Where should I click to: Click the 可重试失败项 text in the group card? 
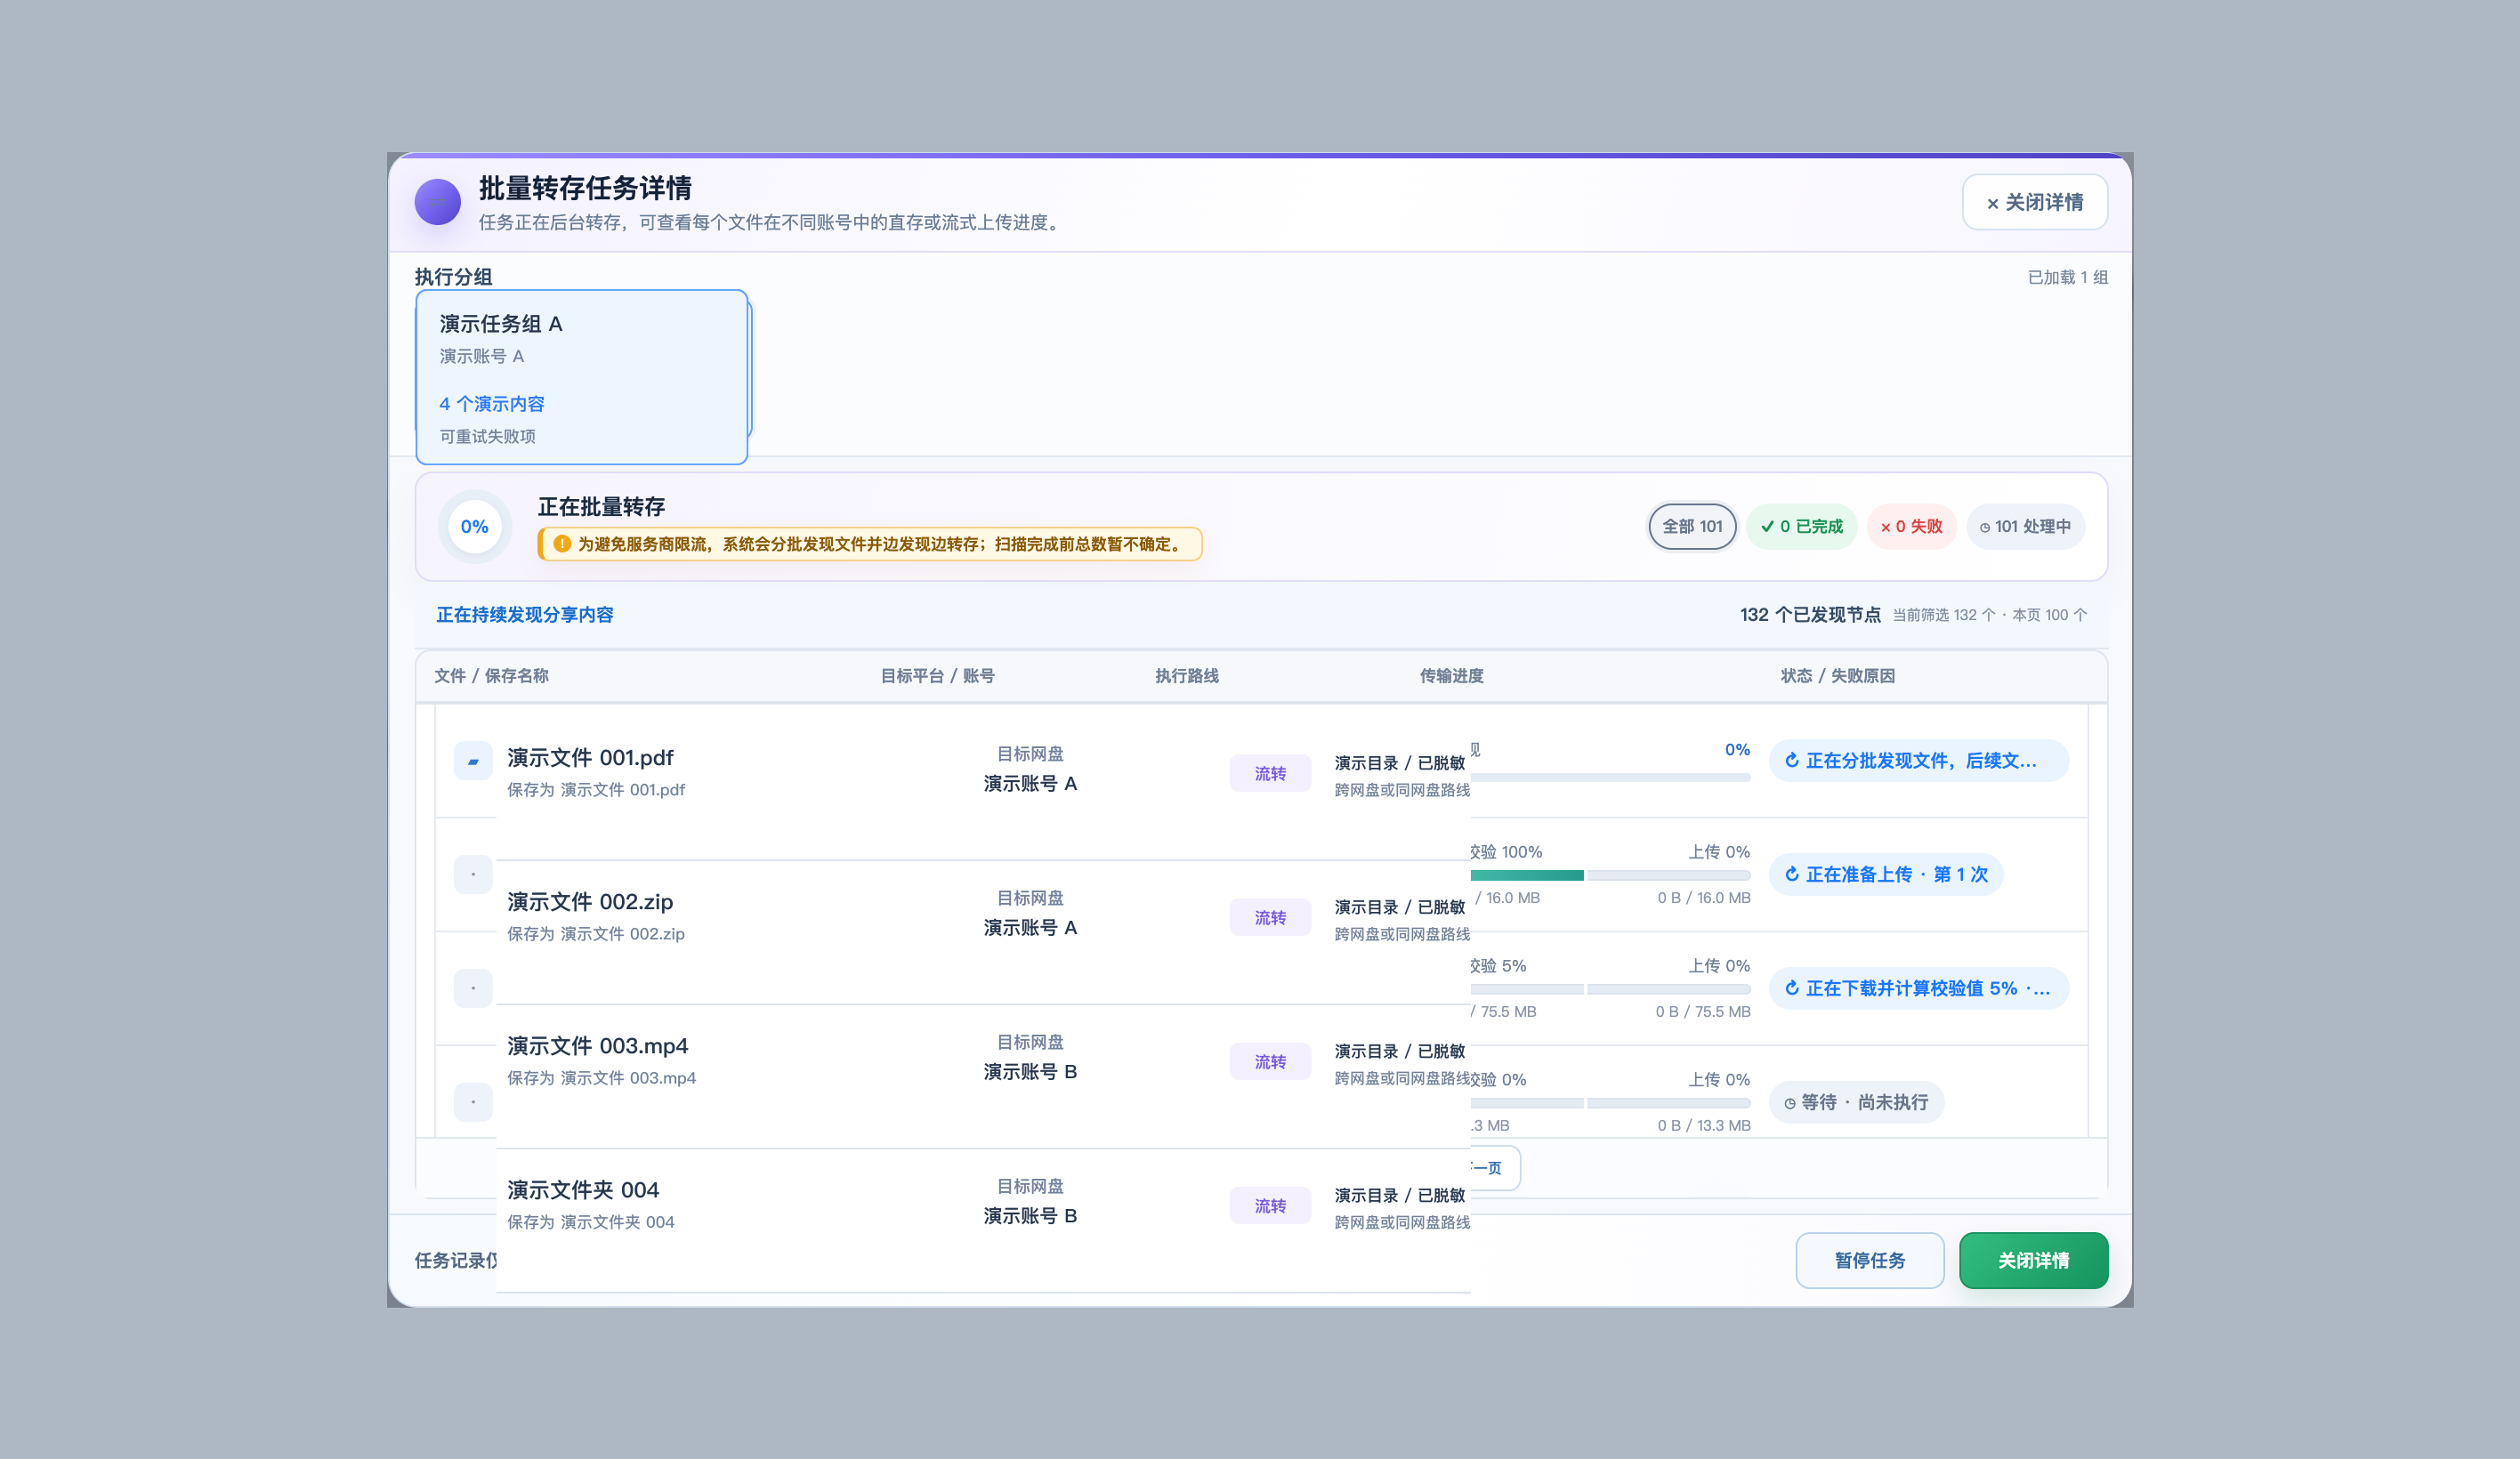pos(488,436)
